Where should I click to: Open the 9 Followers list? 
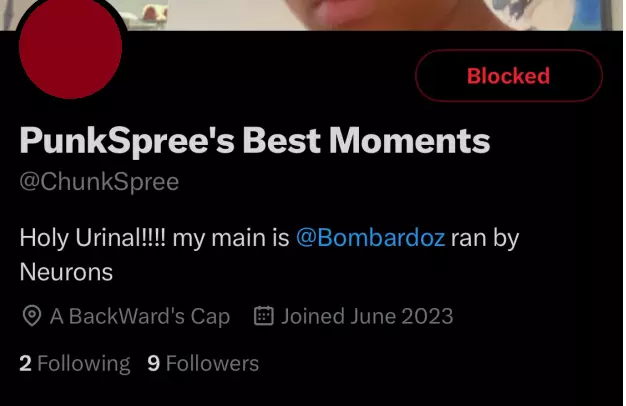[203, 364]
